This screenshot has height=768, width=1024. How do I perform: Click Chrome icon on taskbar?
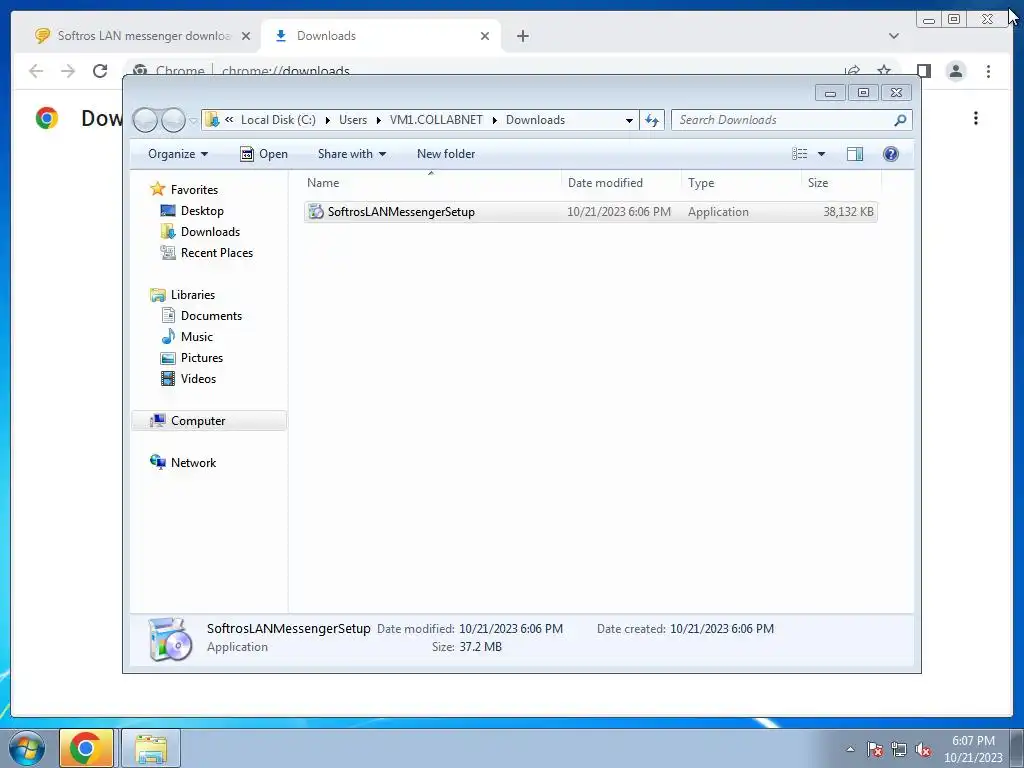point(86,748)
